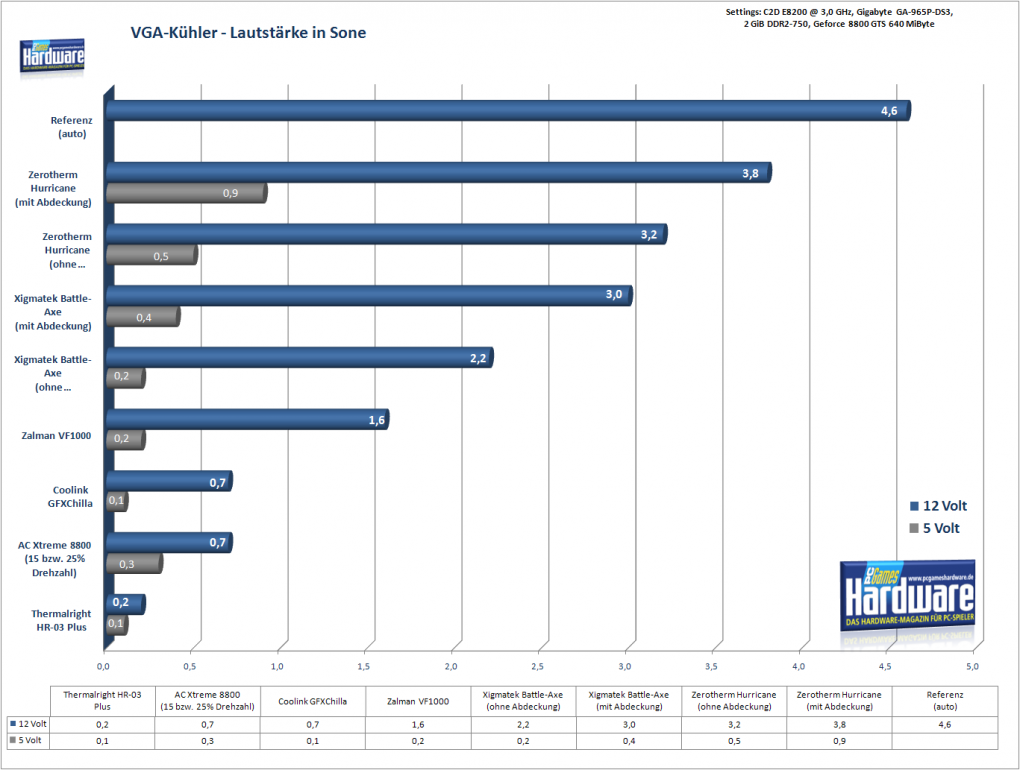Screen dimensions: 1020x770
Task: Click the 4,6 cell in the table's 12 Volt row
Action: click(945, 724)
